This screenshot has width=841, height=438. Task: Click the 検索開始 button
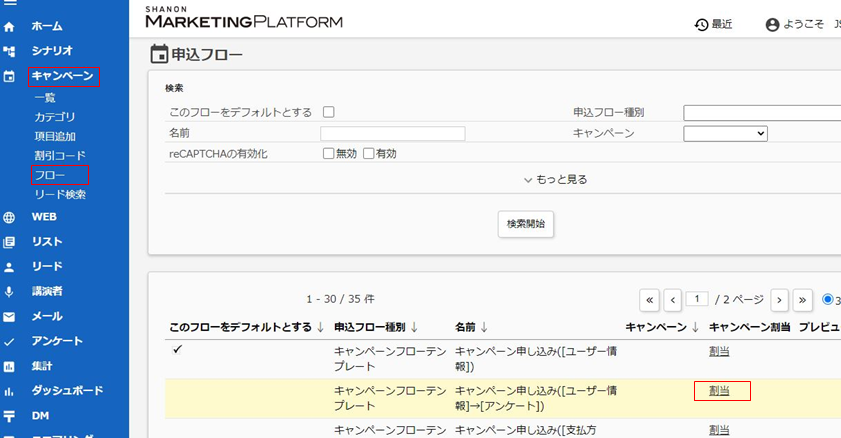pos(526,224)
